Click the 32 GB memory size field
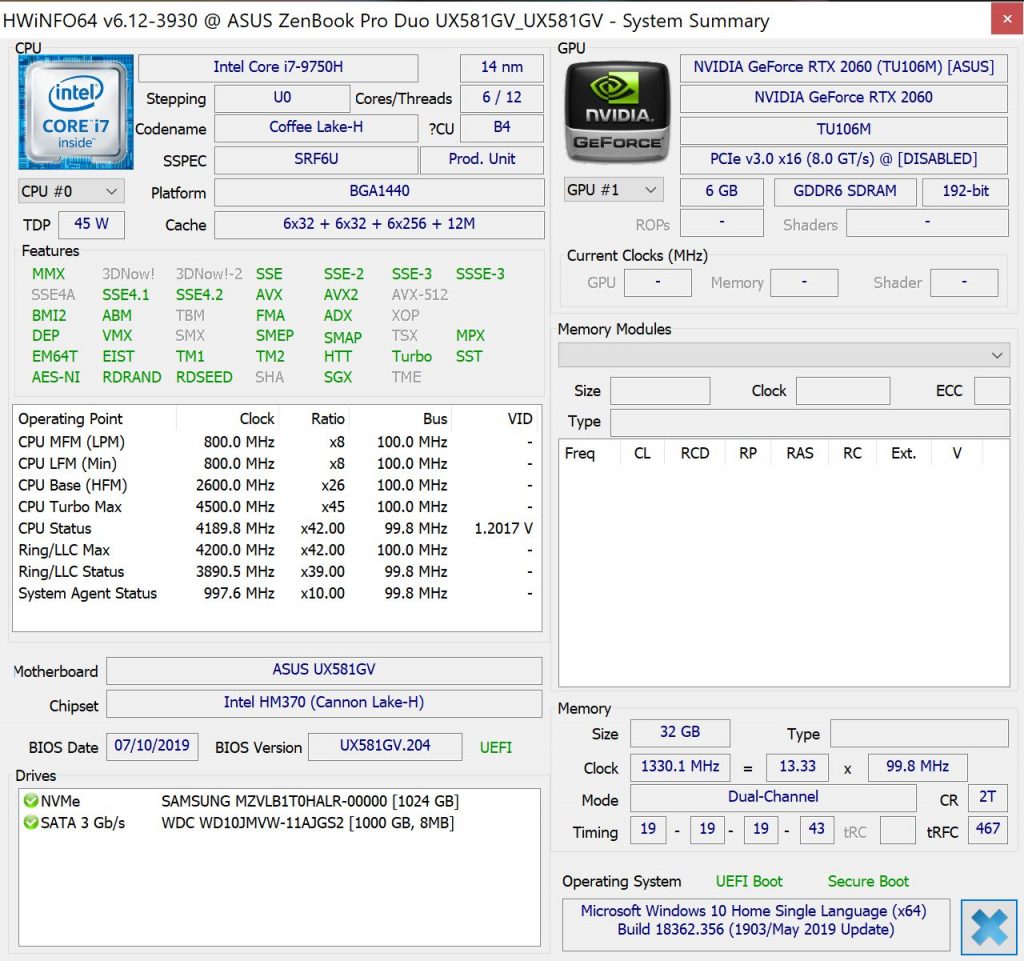This screenshot has height=961, width=1024. coord(680,733)
